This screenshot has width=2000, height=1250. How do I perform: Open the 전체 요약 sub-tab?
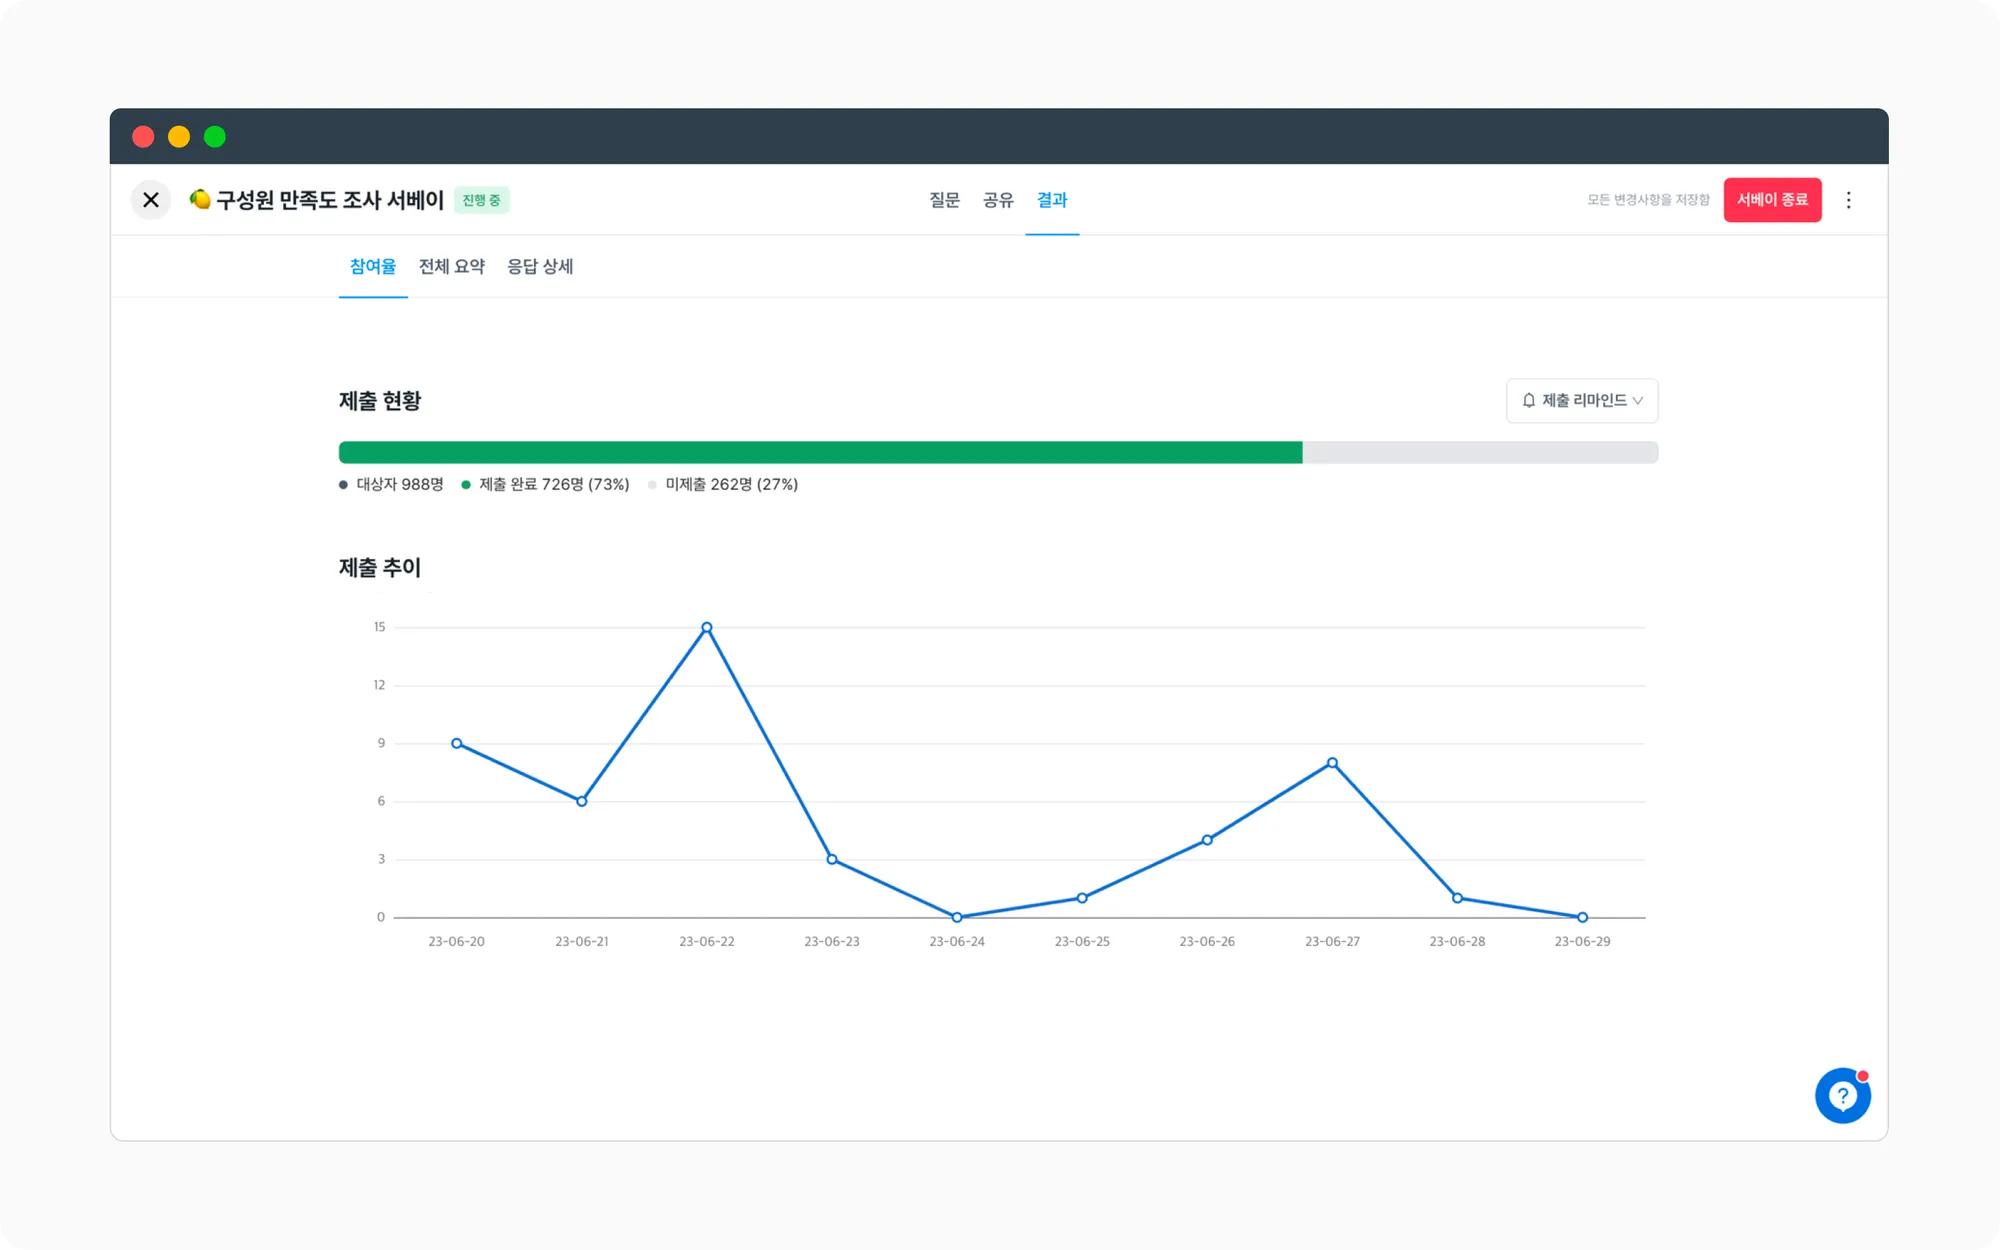point(452,266)
